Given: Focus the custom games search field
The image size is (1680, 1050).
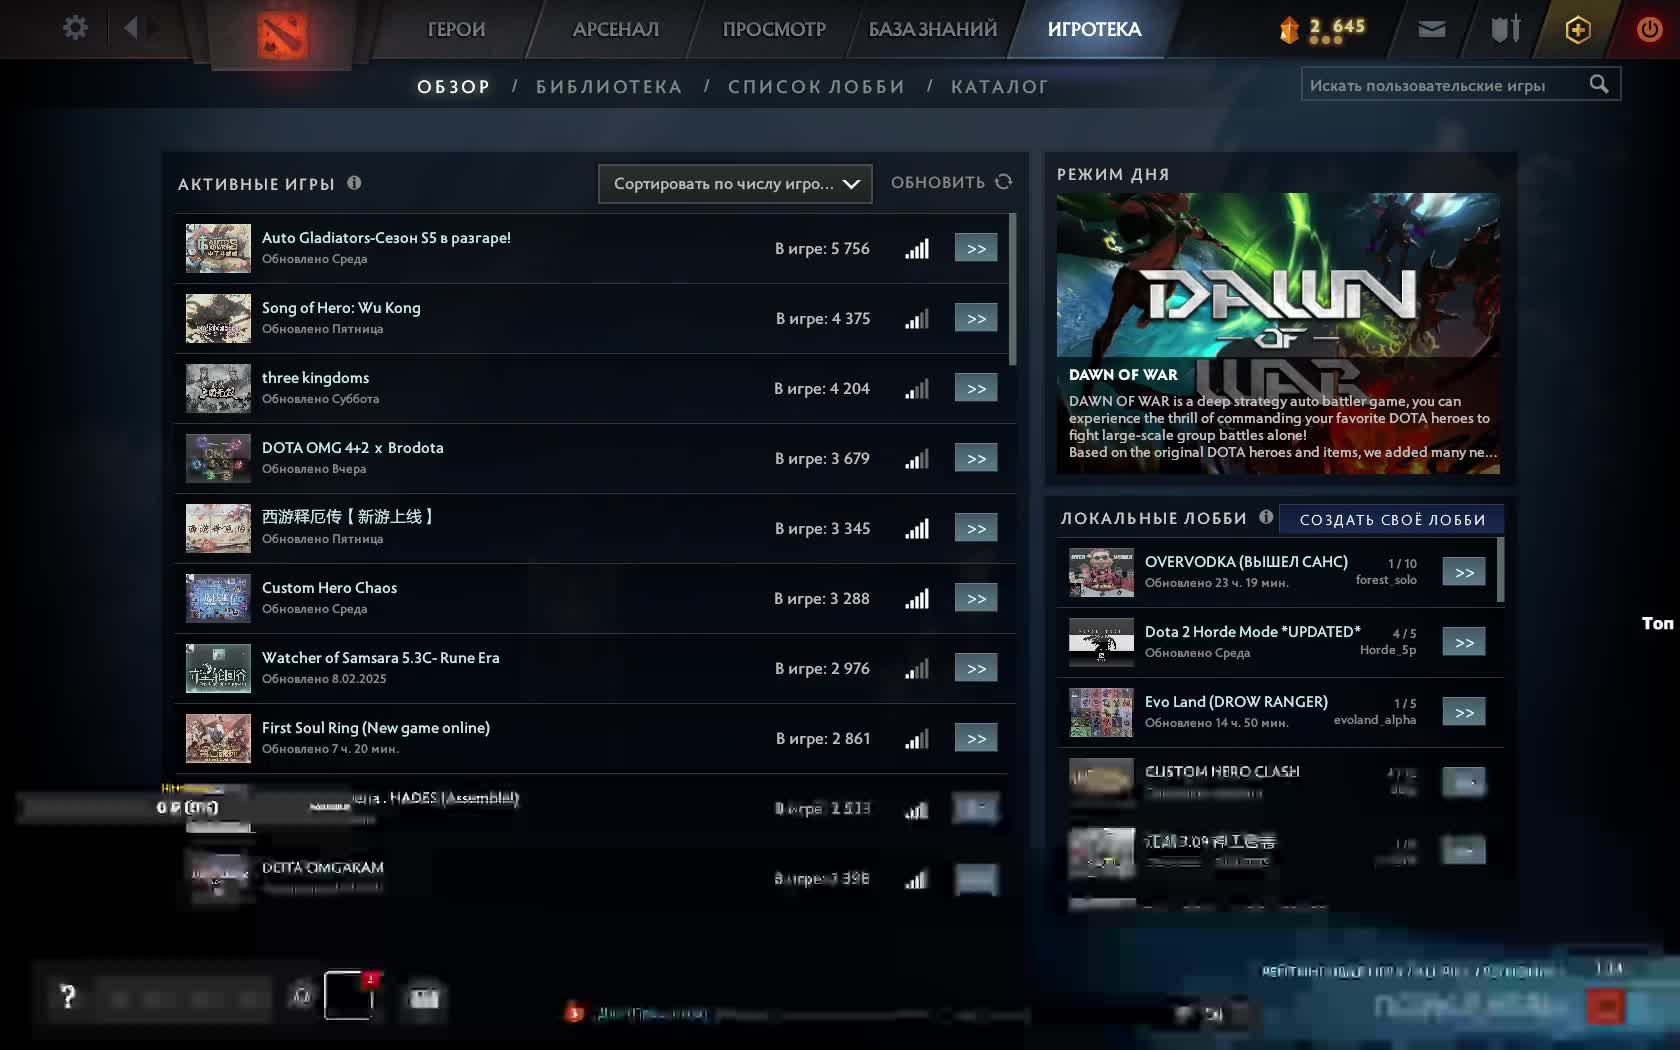Looking at the screenshot, I should point(1460,84).
